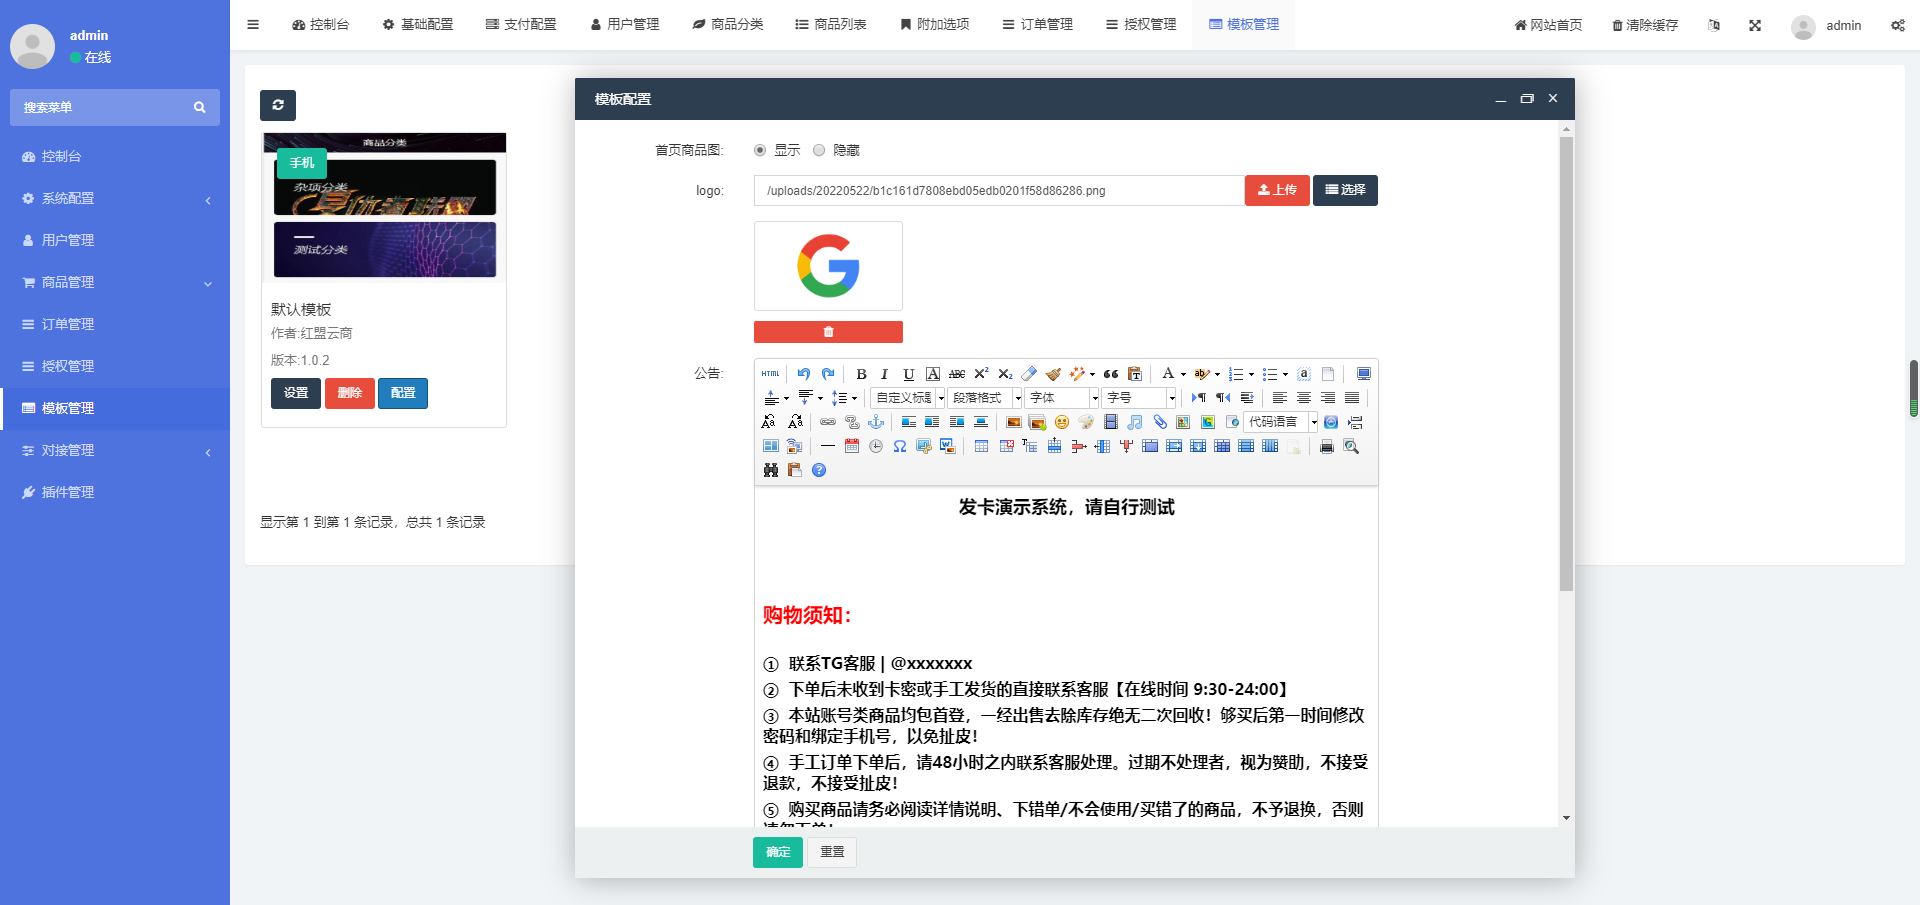This screenshot has width=1920, height=905.
Task: Click the dialog's vertical scrollbar
Action: click(1566, 364)
